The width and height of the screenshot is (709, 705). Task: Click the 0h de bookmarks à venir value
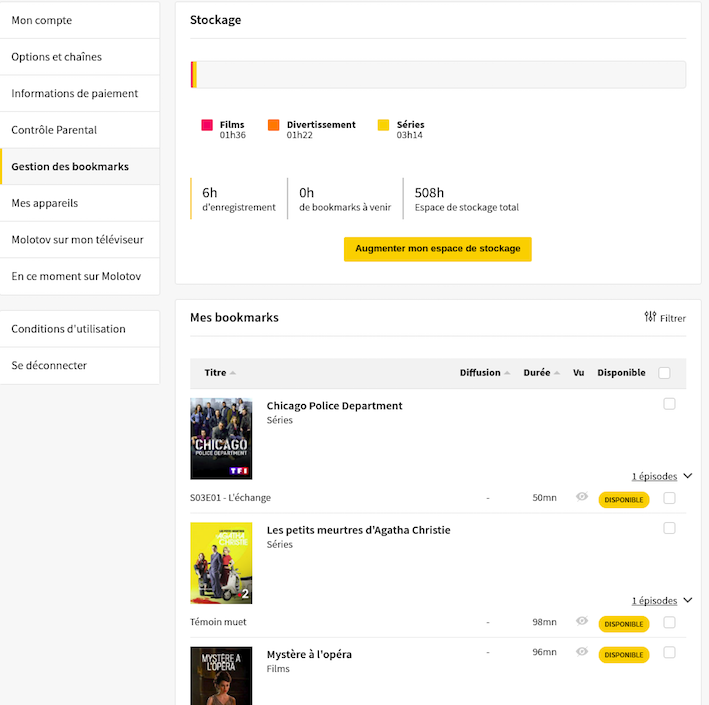click(x=307, y=193)
